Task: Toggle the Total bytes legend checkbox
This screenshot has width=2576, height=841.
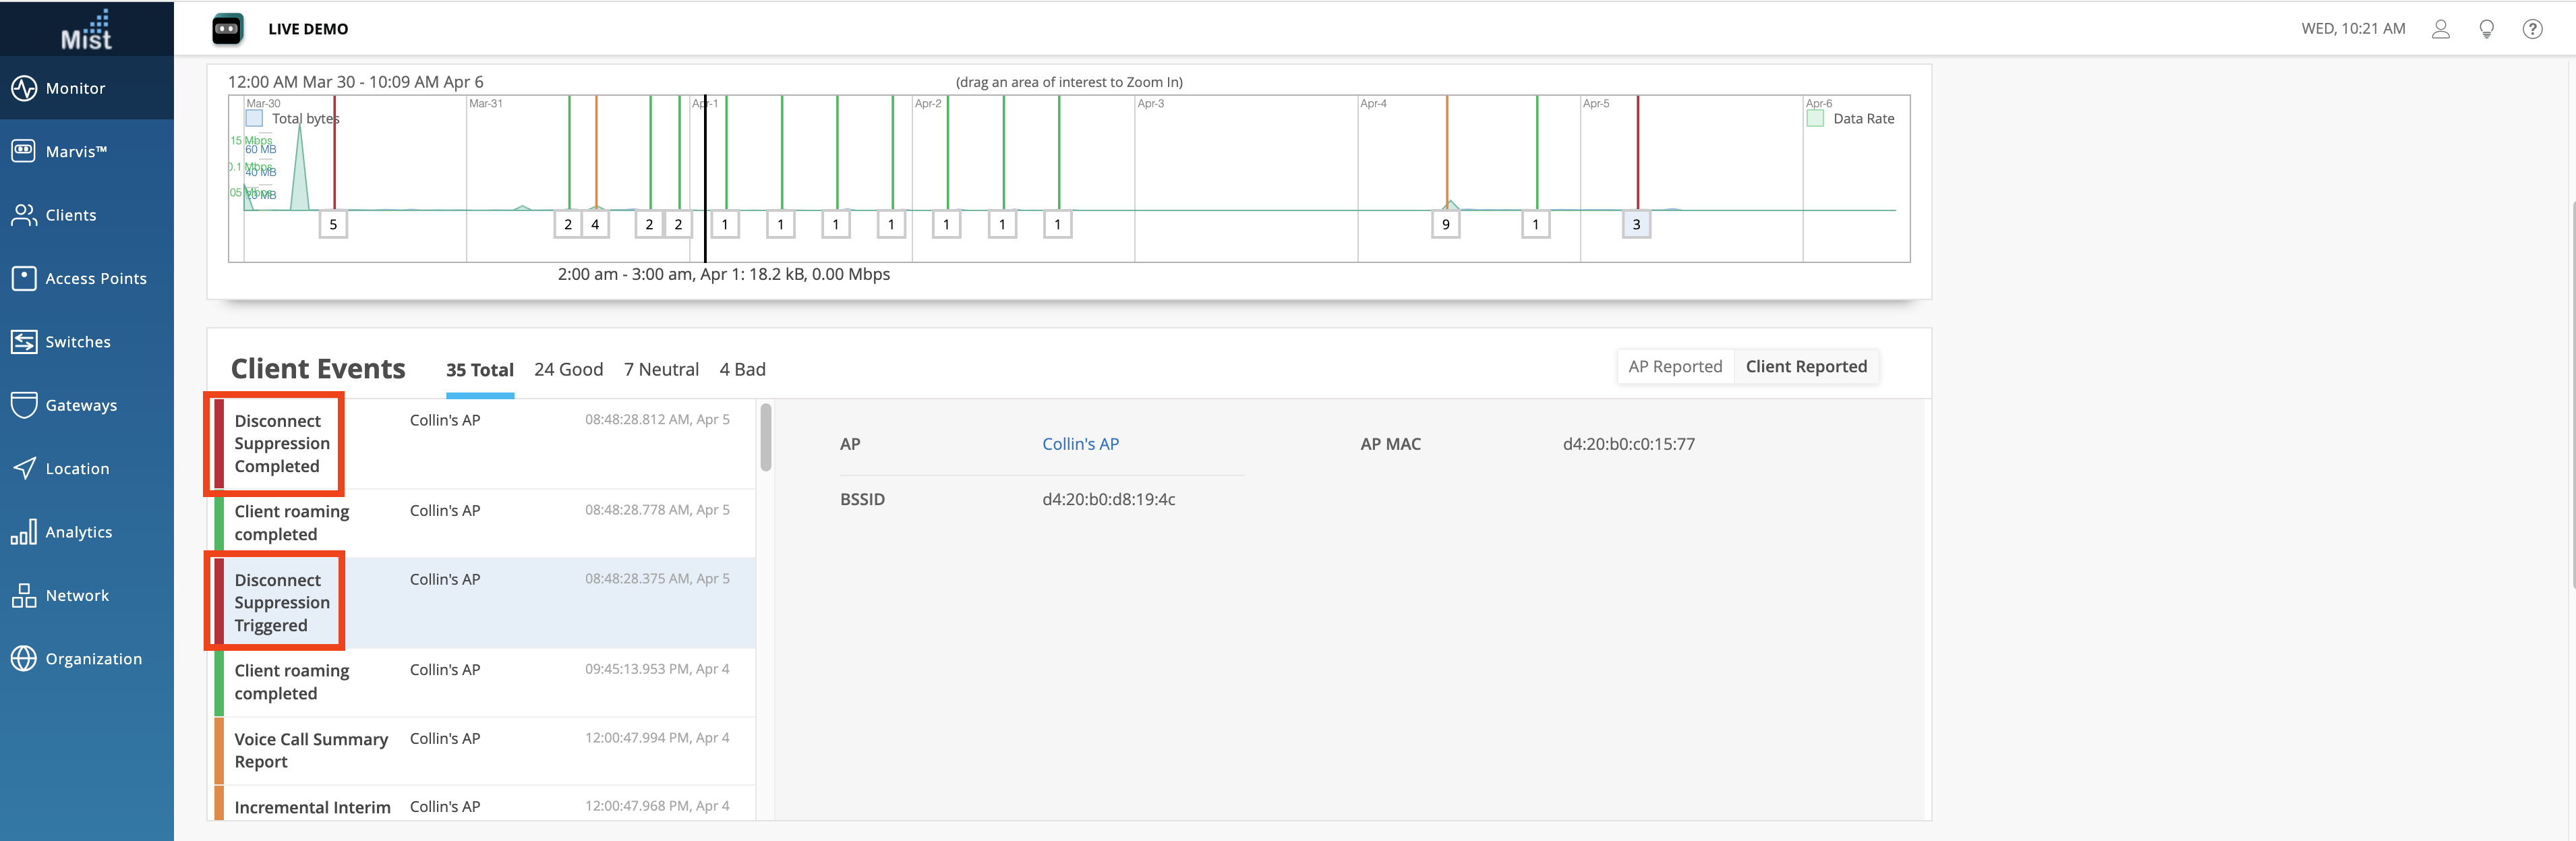Action: (x=255, y=118)
